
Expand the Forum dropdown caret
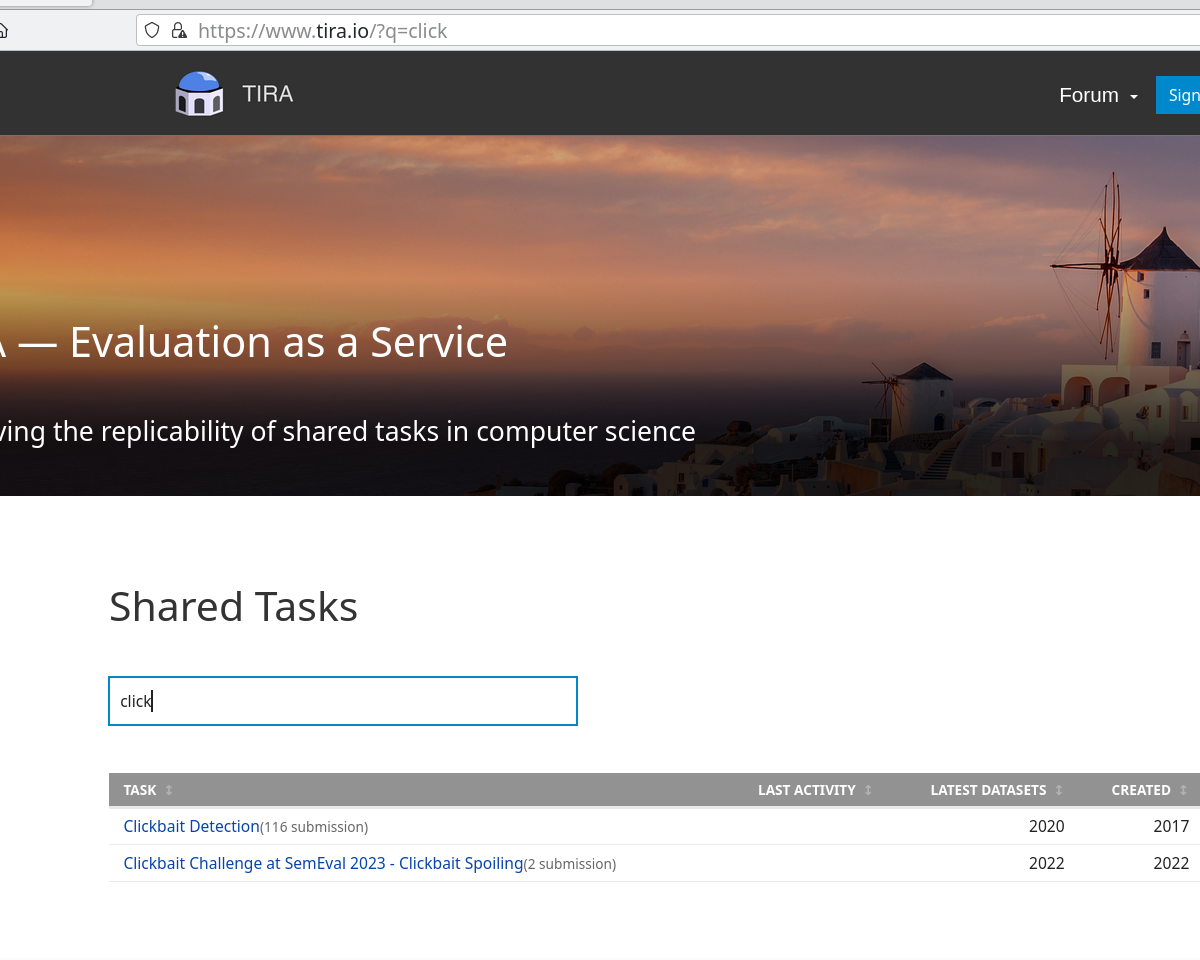click(1132, 97)
